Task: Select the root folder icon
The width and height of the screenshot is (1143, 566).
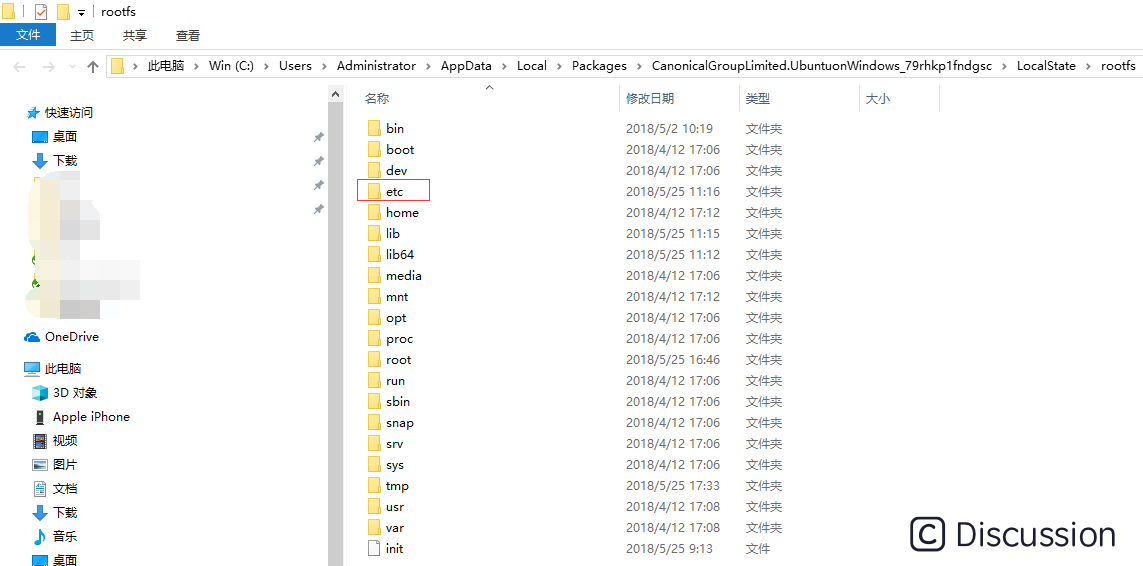Action: (374, 360)
